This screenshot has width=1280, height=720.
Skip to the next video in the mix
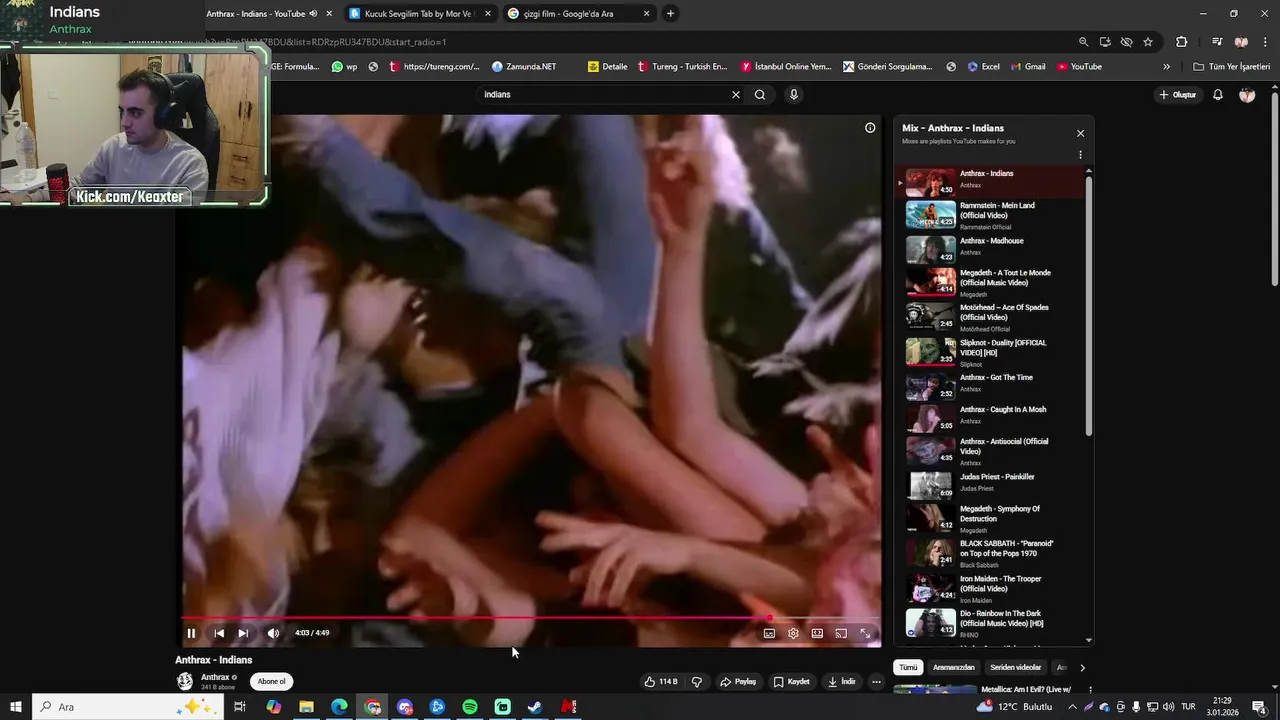point(243,633)
